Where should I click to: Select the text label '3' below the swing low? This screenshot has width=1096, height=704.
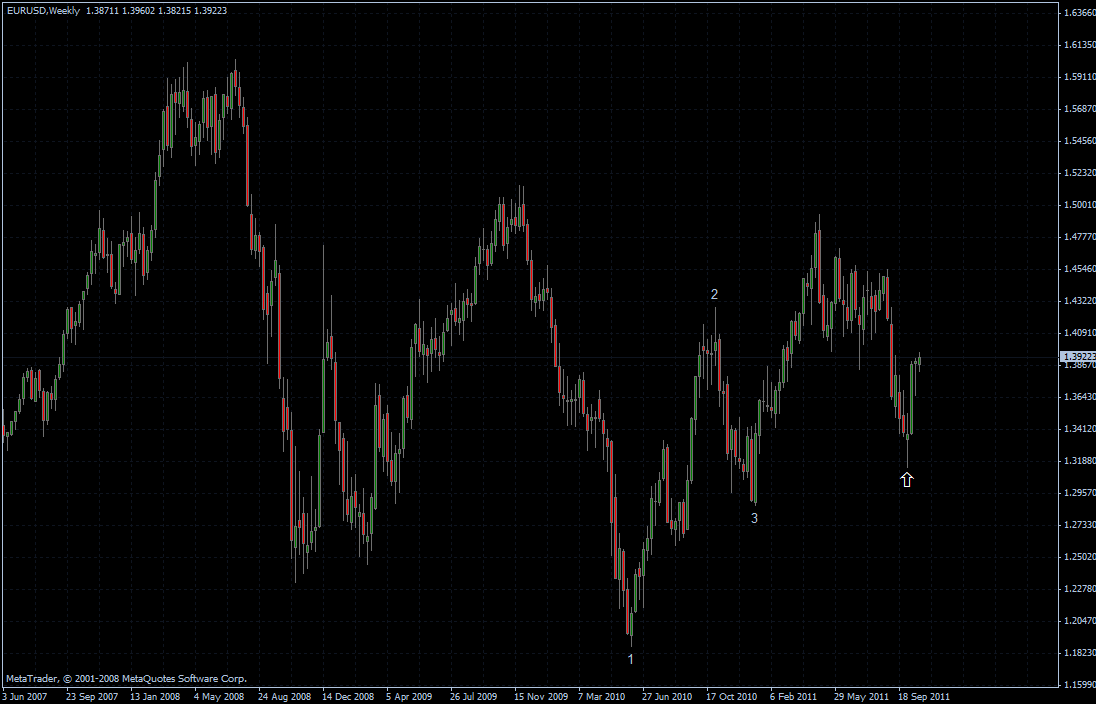coord(754,518)
